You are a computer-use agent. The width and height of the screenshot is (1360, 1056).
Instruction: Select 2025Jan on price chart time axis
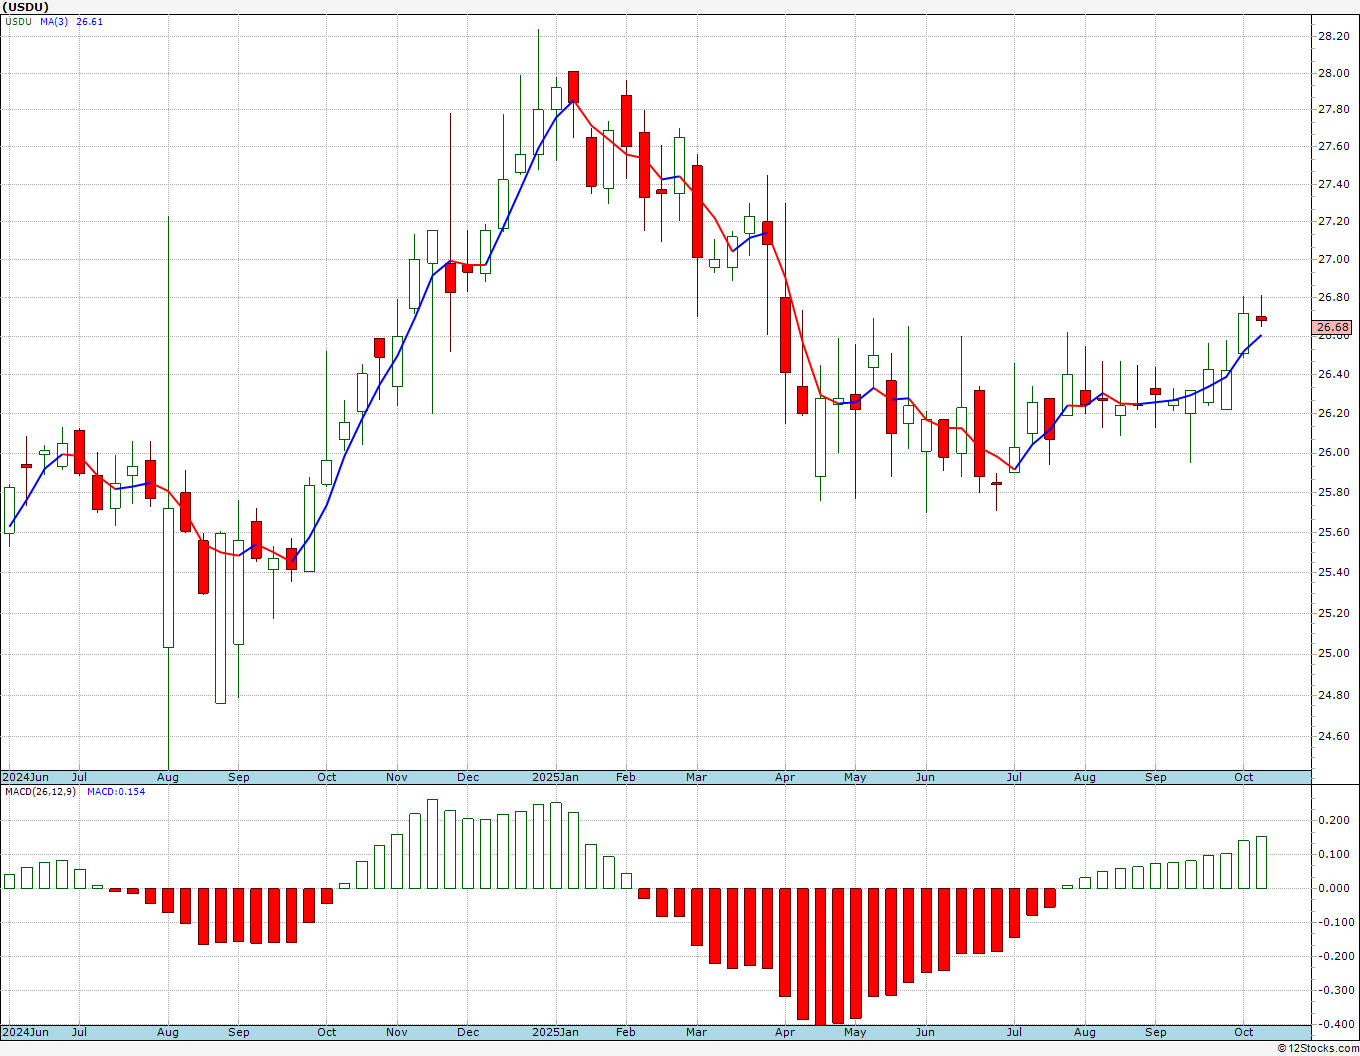click(555, 777)
